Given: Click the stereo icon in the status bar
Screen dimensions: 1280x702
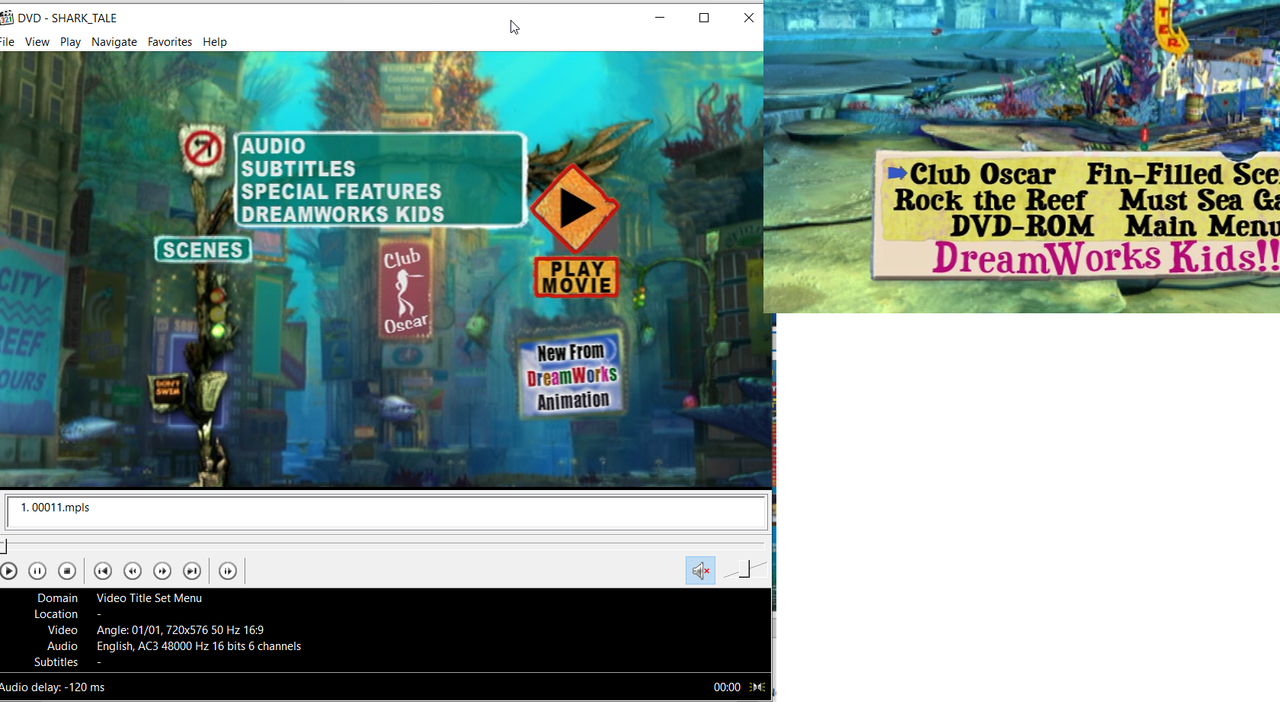Looking at the screenshot, I should 758,687.
